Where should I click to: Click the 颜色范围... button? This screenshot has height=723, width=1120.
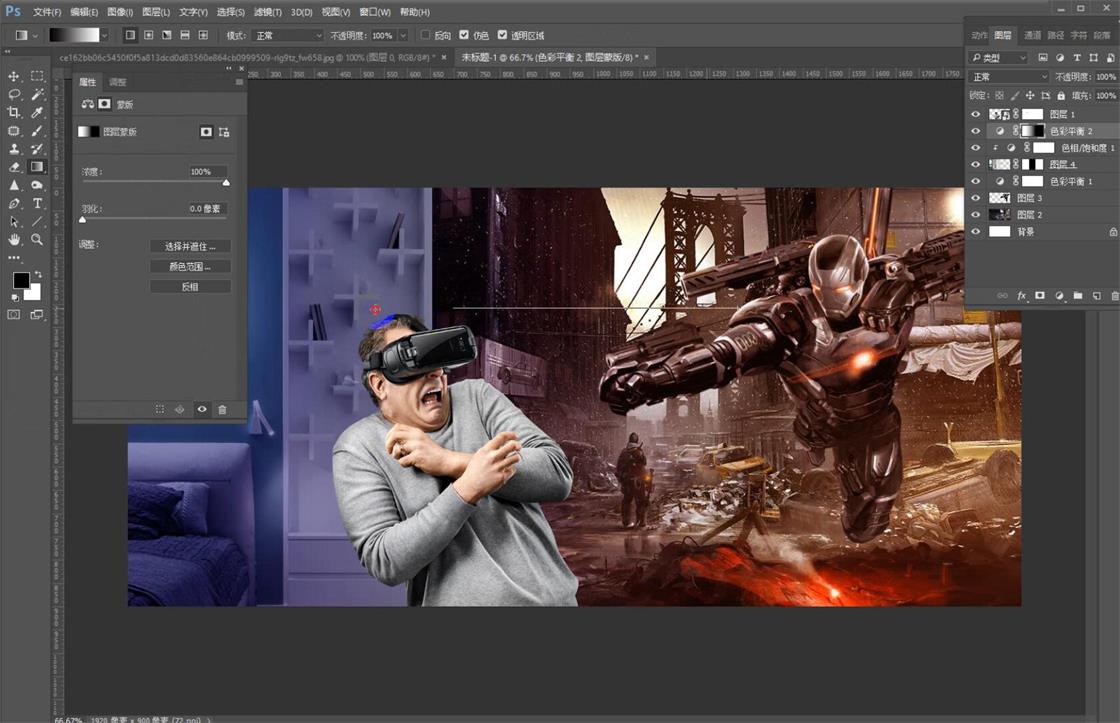pos(190,266)
